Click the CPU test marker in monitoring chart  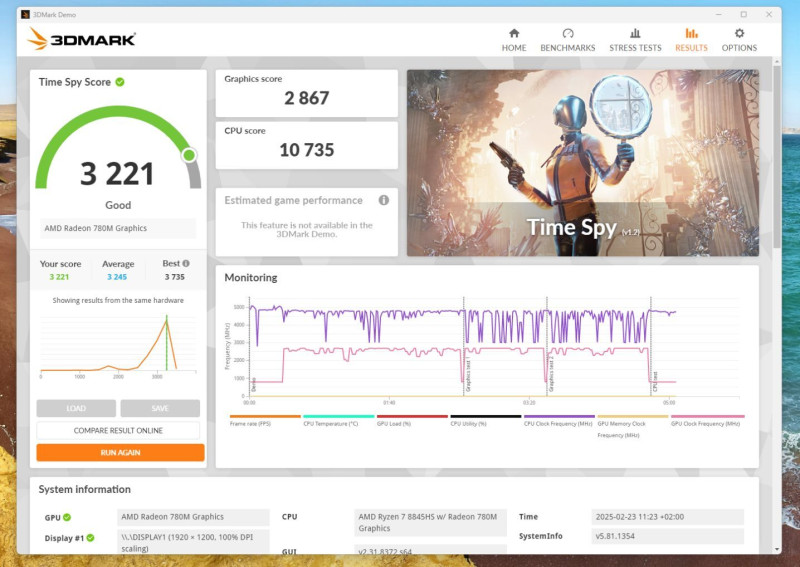pyautogui.click(x=655, y=383)
